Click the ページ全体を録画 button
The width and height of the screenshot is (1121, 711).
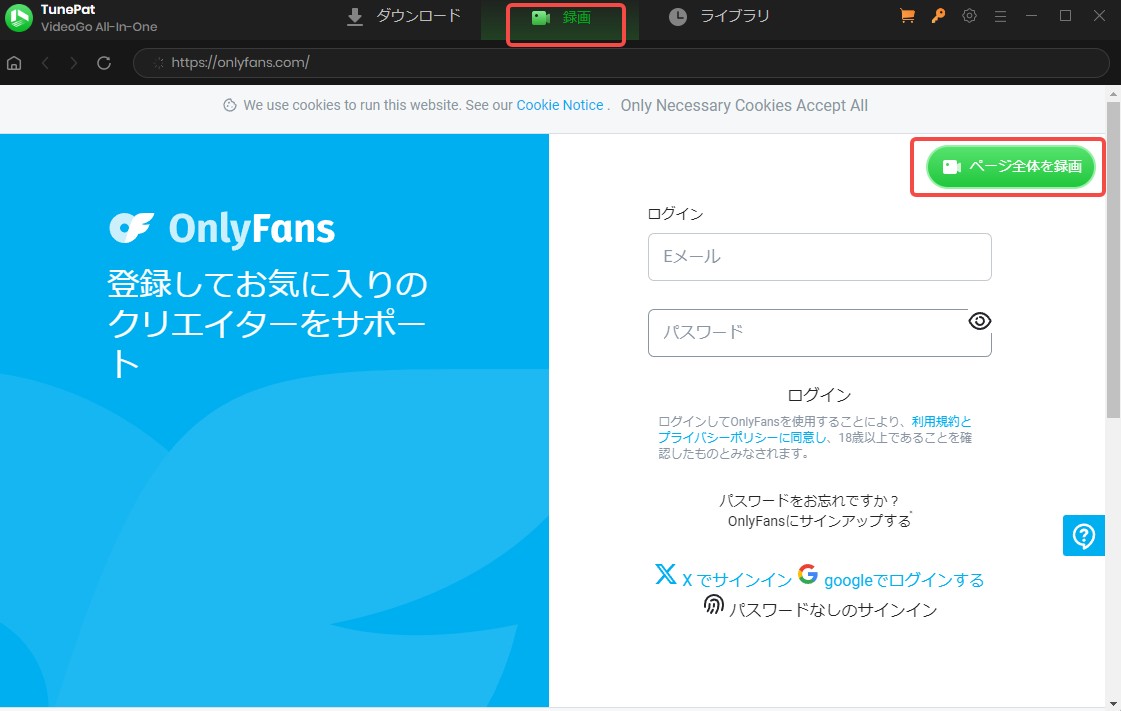point(1010,166)
